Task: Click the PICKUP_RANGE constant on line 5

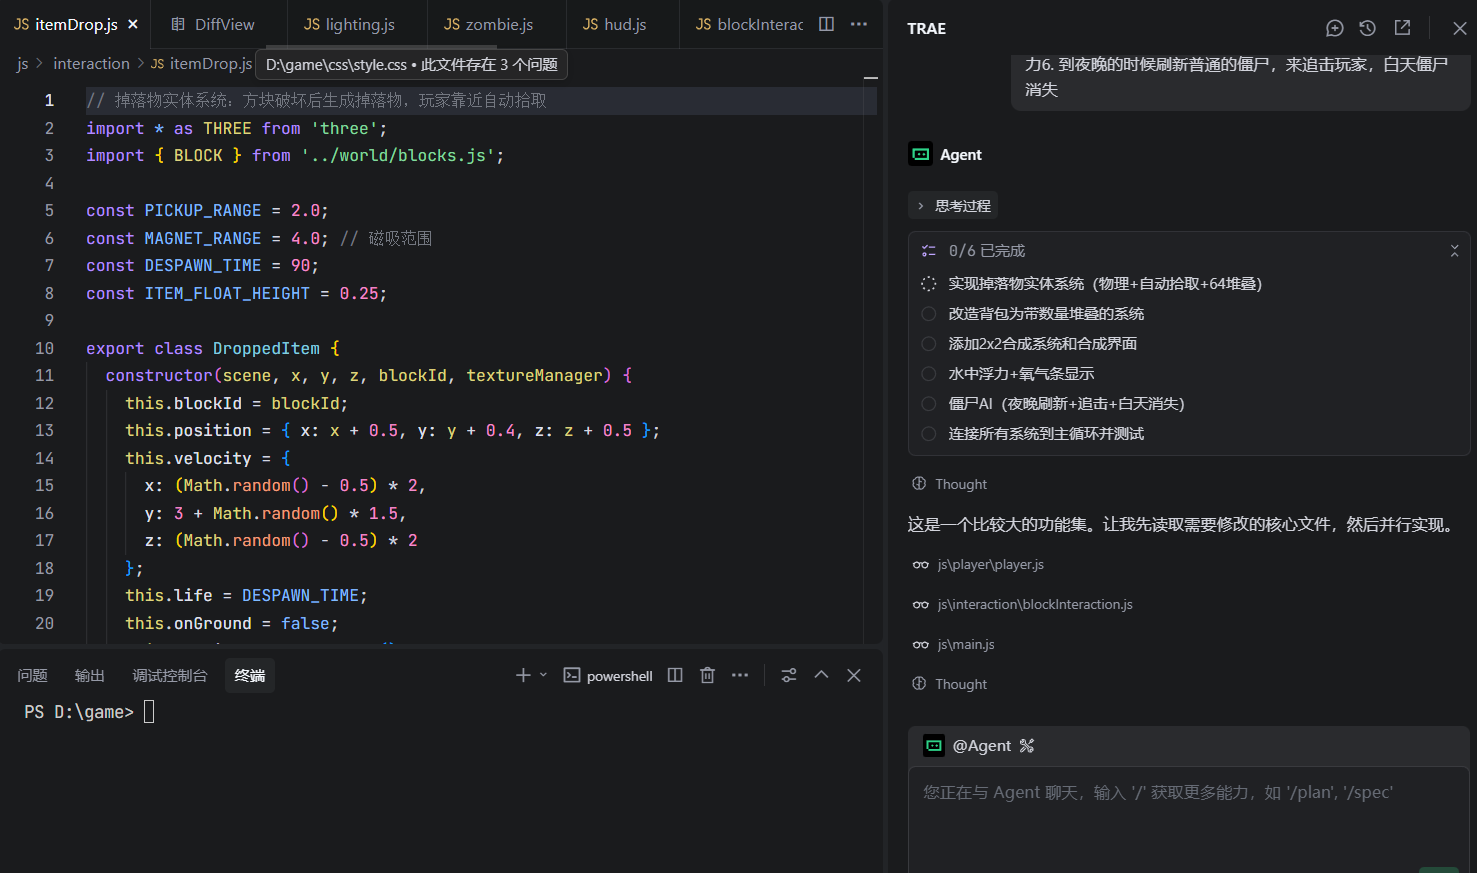Action: point(203,211)
